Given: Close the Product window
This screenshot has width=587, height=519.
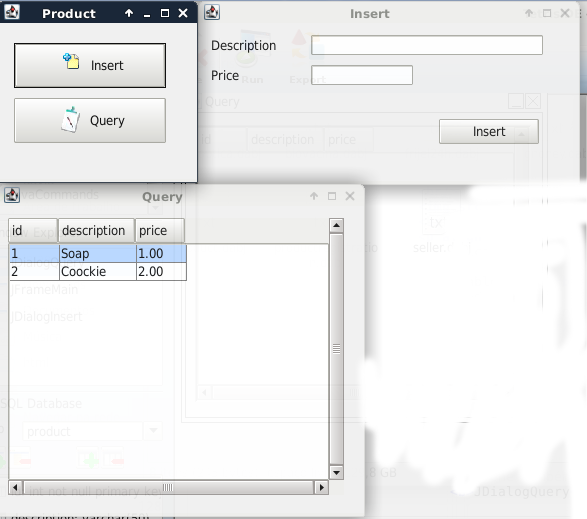Looking at the screenshot, I should (183, 13).
